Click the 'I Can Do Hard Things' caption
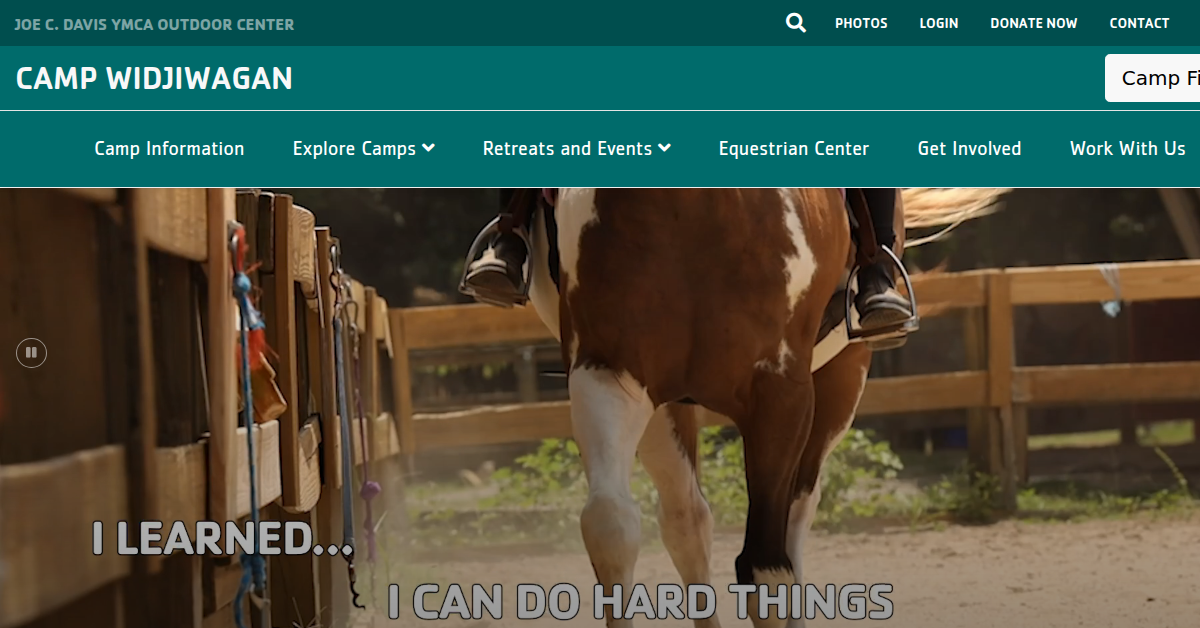The width and height of the screenshot is (1200, 628). (x=640, y=602)
